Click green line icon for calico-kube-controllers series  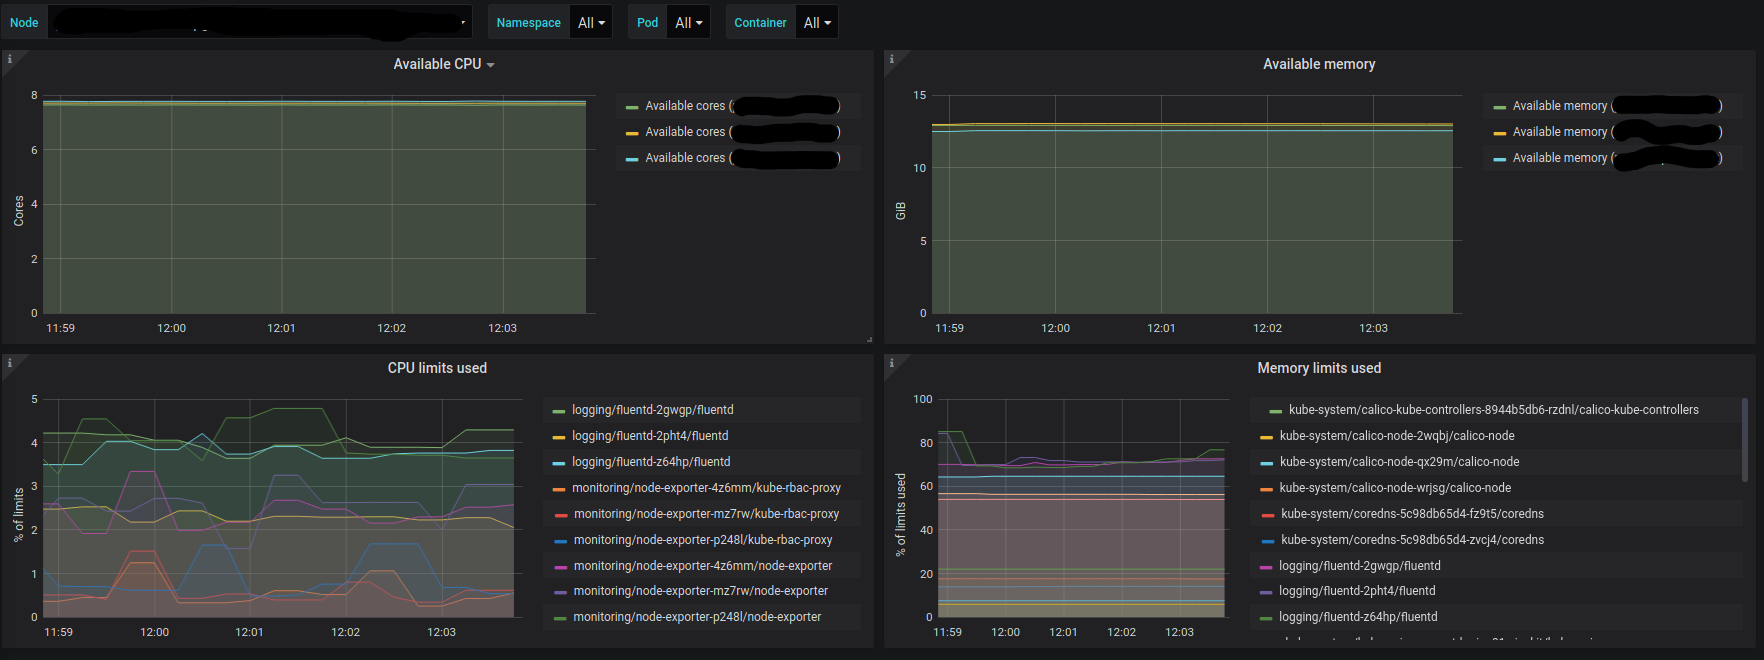pos(1275,411)
